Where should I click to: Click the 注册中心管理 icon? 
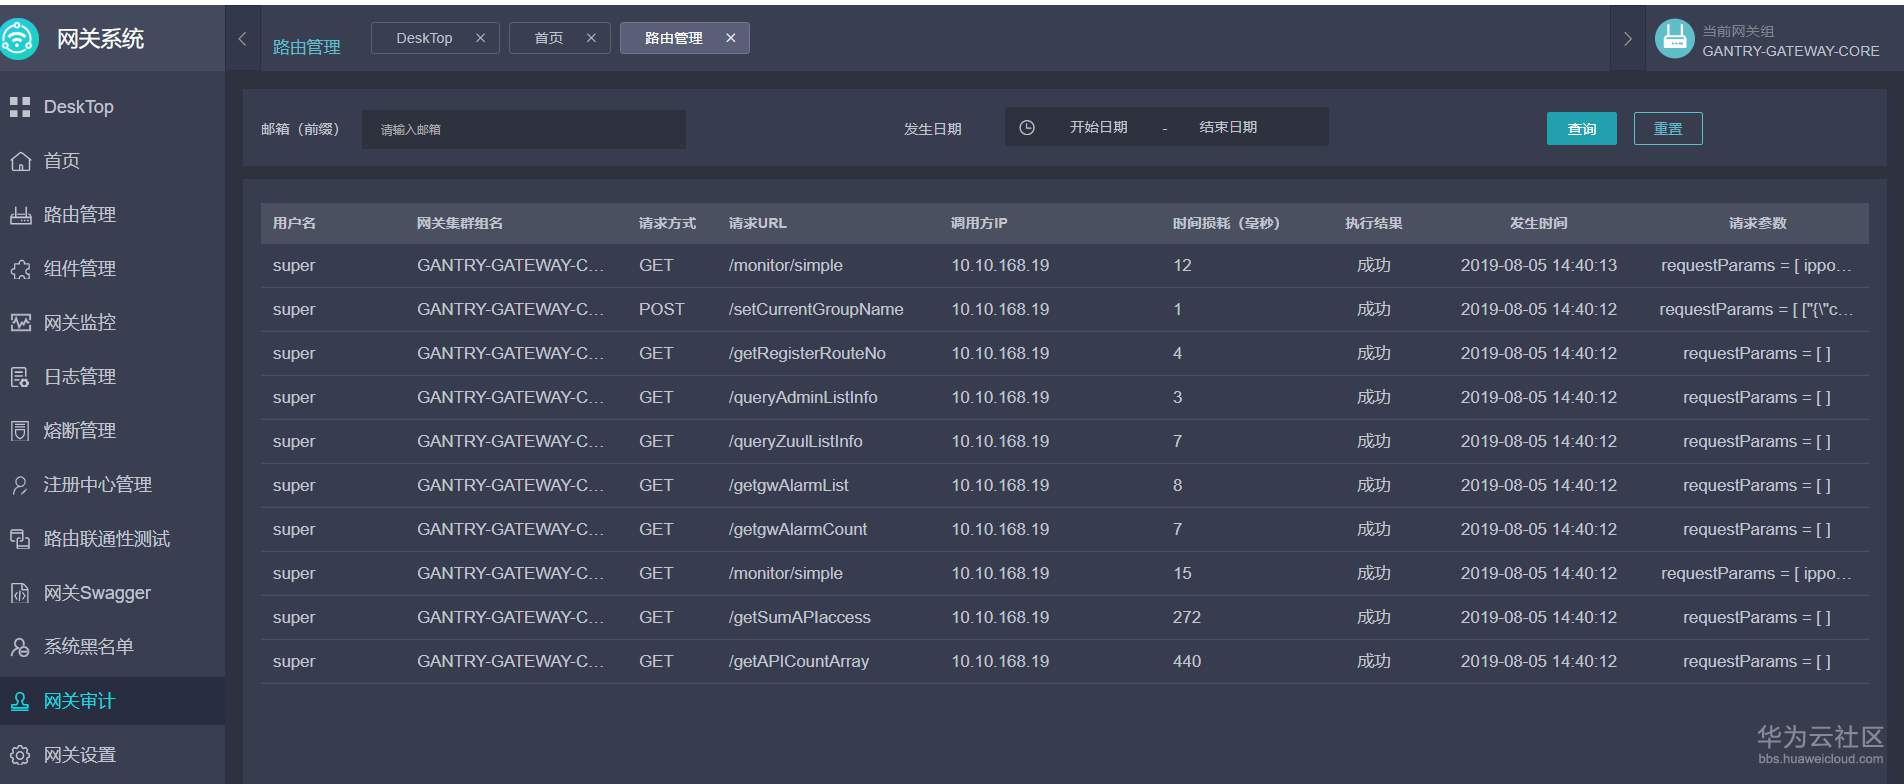tap(20, 485)
